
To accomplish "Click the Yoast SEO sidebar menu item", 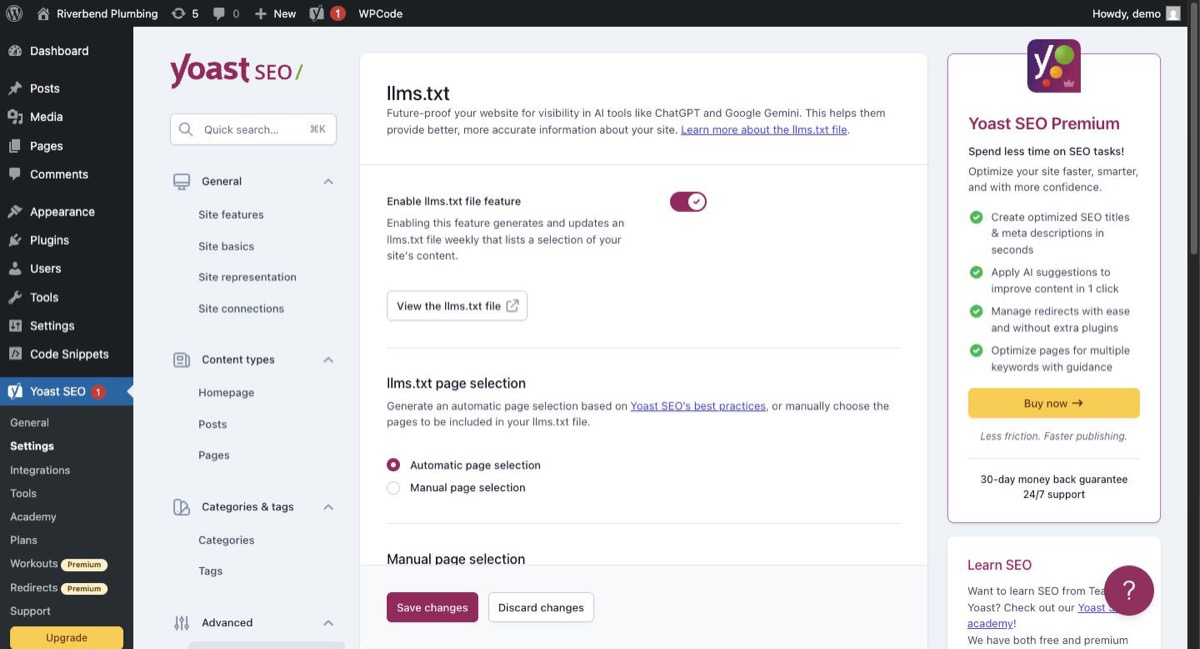I will (66, 392).
